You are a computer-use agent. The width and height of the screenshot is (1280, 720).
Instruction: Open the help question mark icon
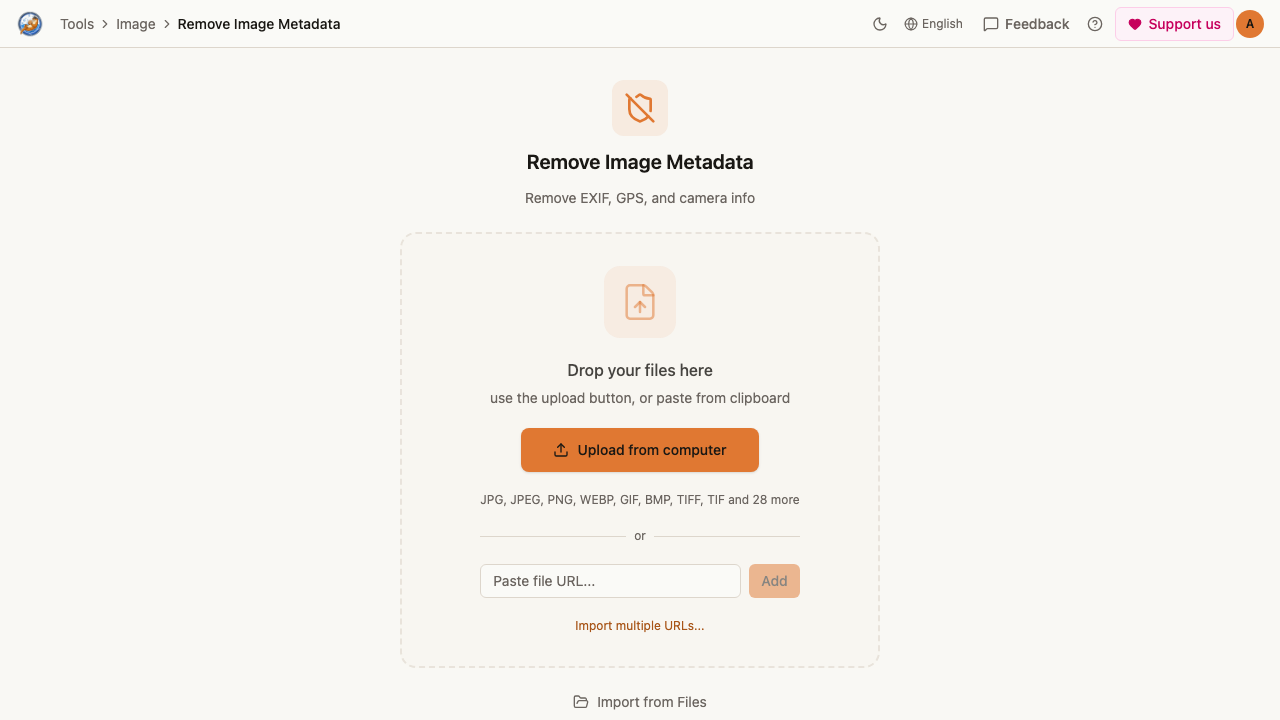(x=1095, y=24)
